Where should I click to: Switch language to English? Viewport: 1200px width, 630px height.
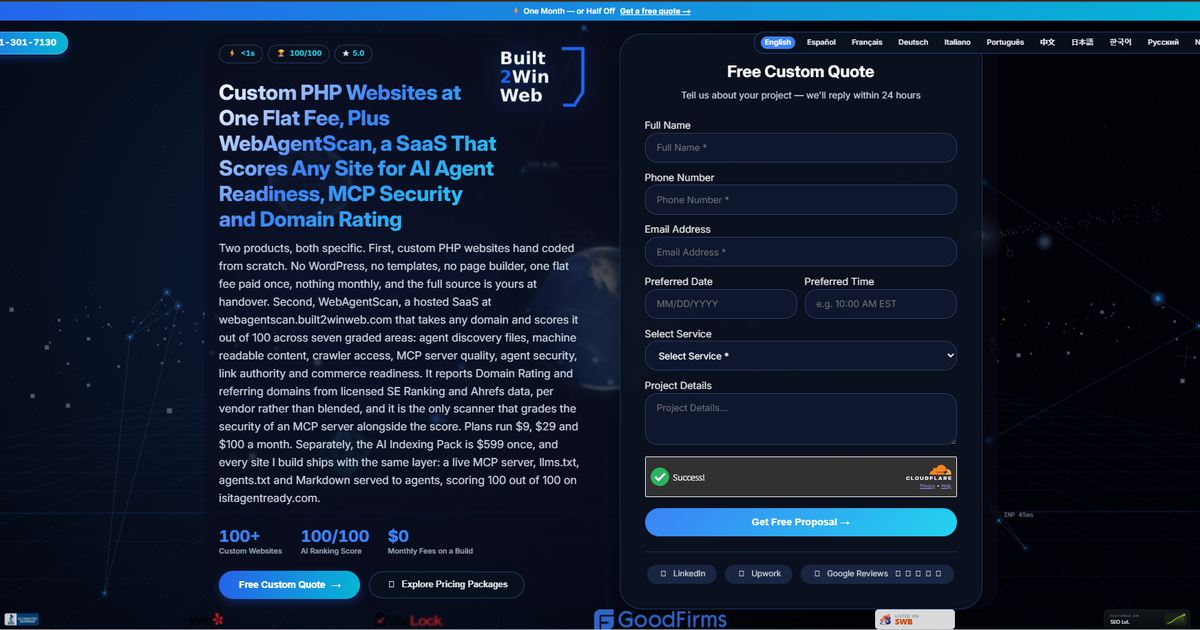point(777,42)
